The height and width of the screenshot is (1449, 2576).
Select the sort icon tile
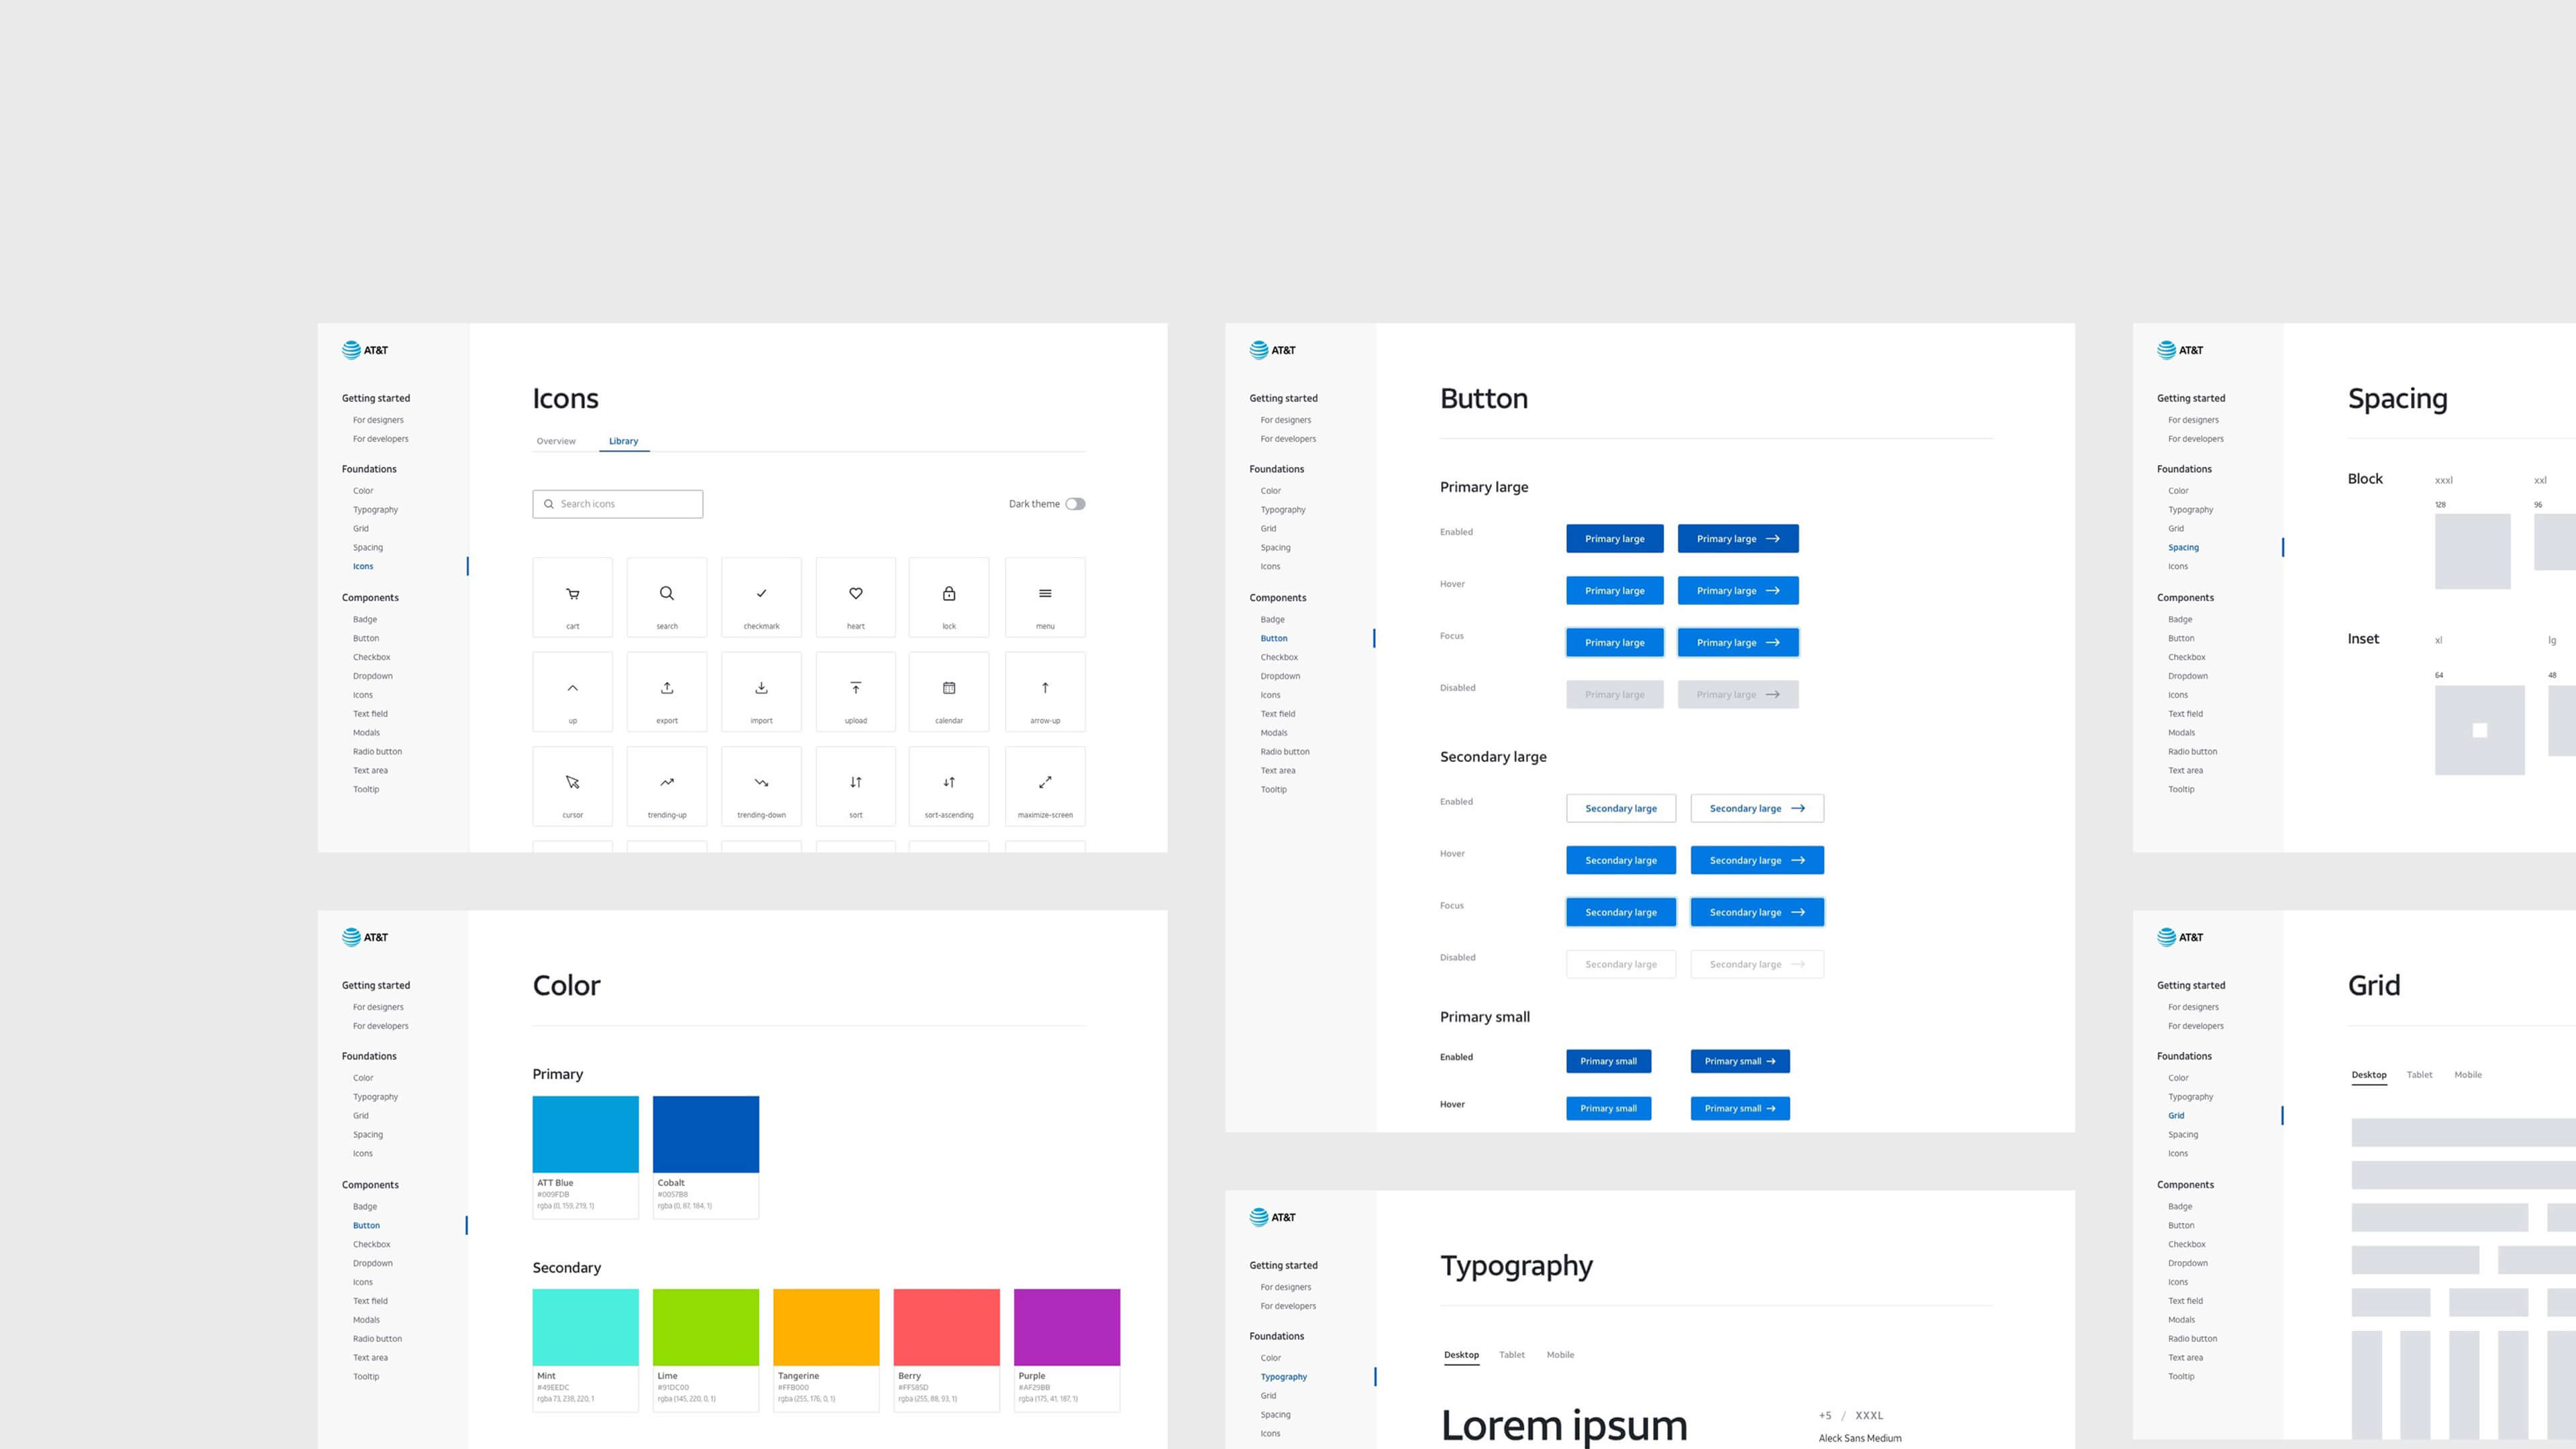[x=856, y=786]
